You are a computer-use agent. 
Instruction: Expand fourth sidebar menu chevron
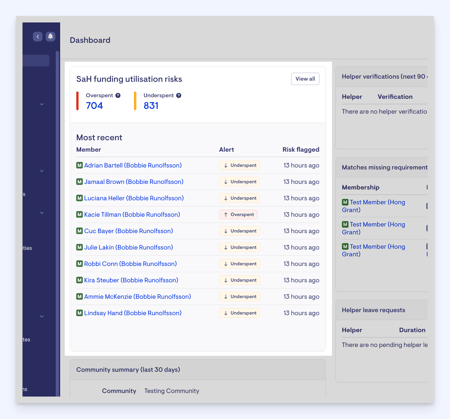[x=42, y=316]
